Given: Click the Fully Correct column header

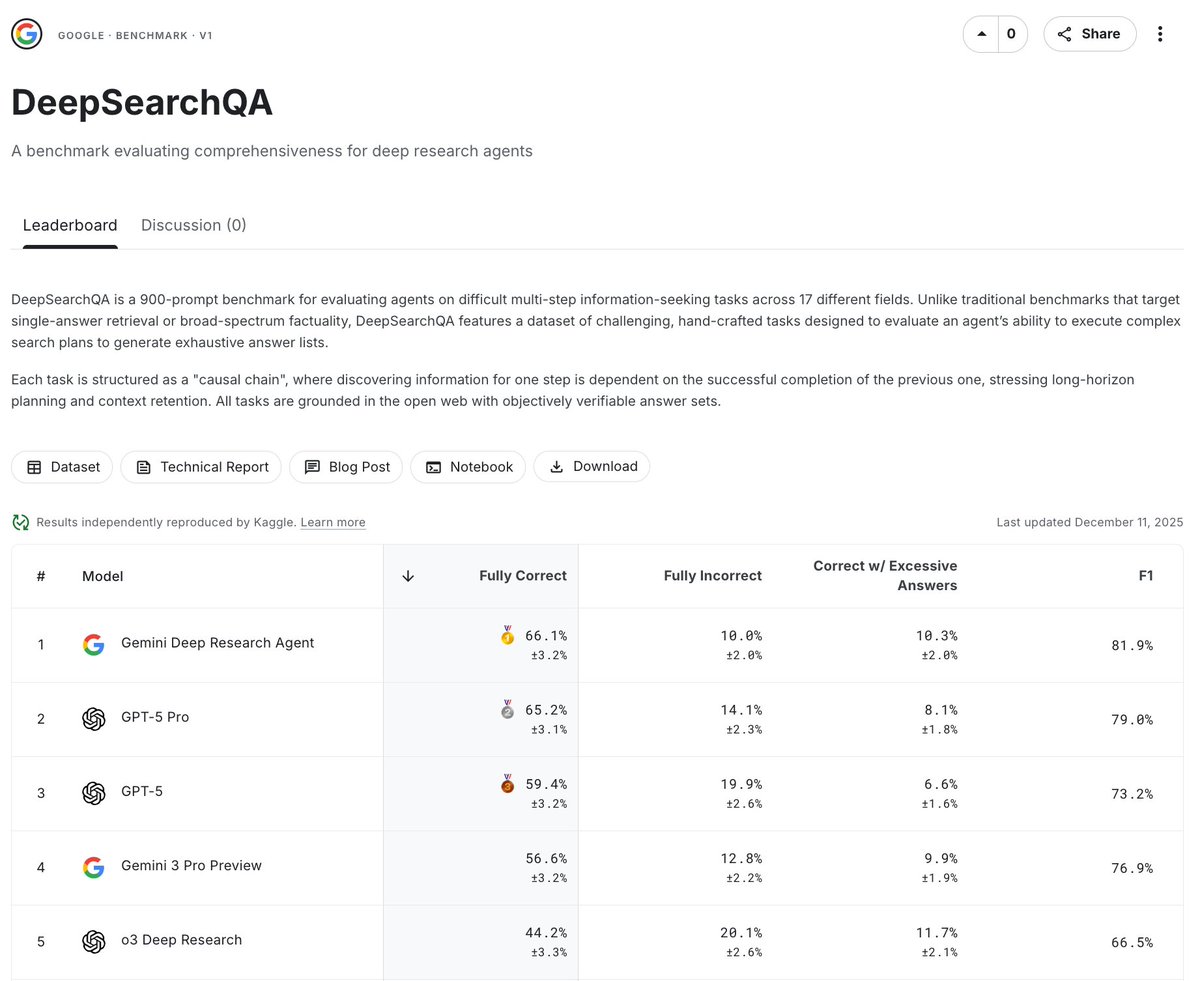Looking at the screenshot, I should coord(523,576).
